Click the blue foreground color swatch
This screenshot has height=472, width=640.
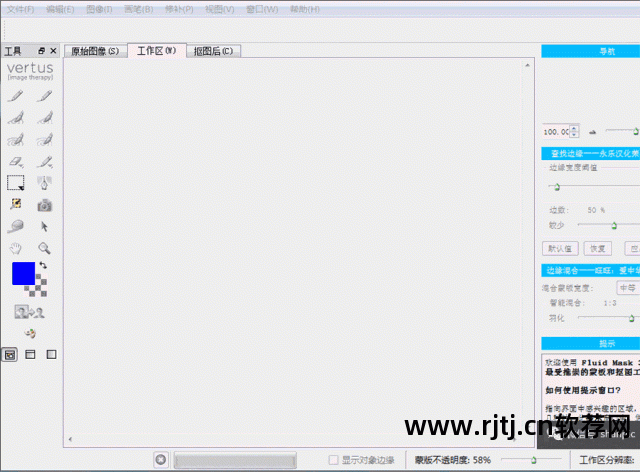tap(23, 273)
